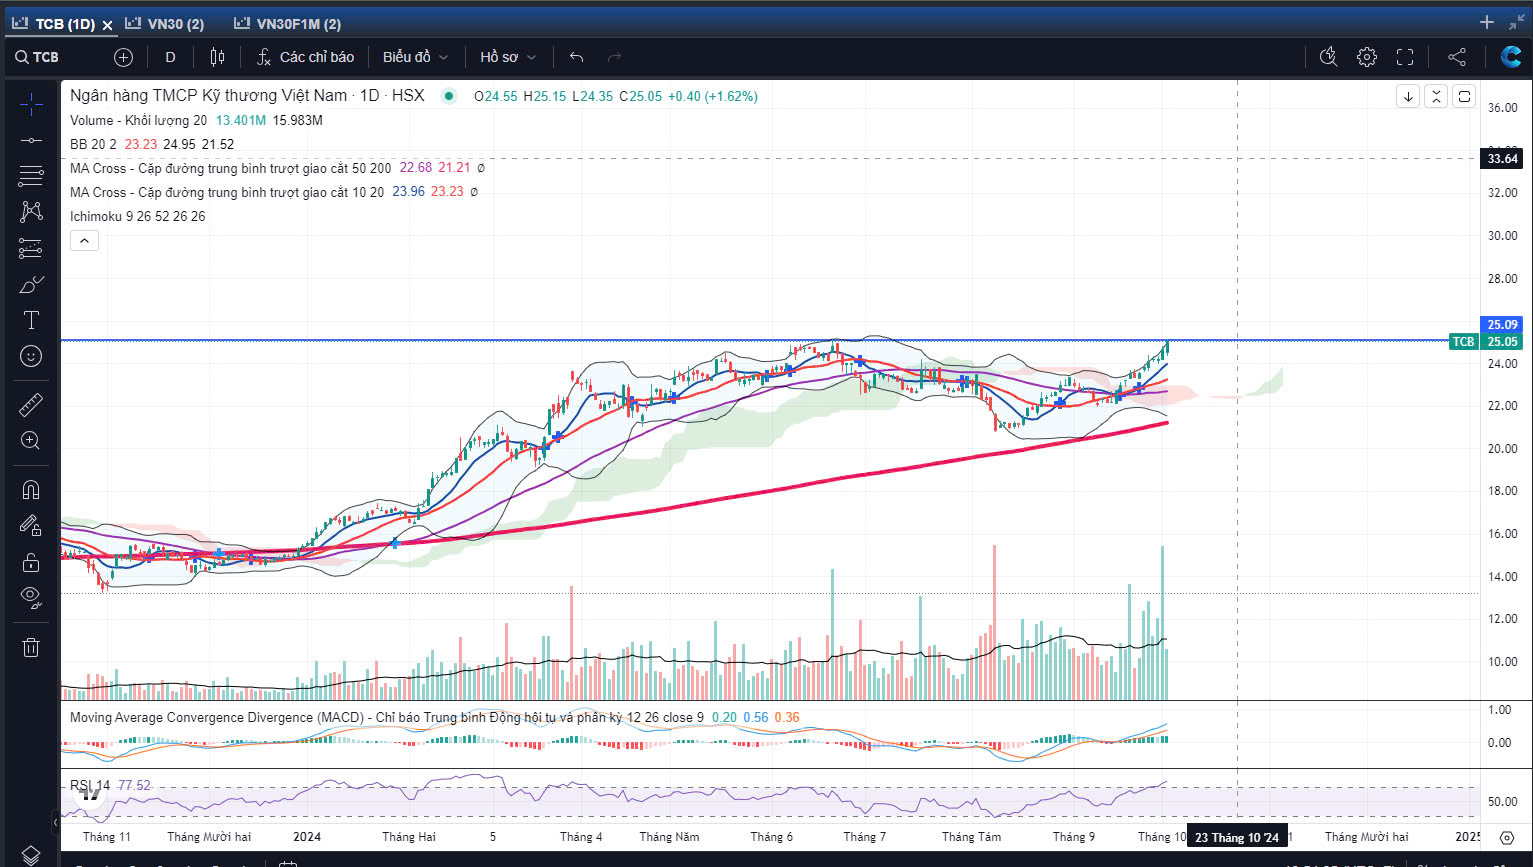Image resolution: width=1533 pixels, height=867 pixels.
Task: Click the BB 20 2 legend
Action: 93,144
